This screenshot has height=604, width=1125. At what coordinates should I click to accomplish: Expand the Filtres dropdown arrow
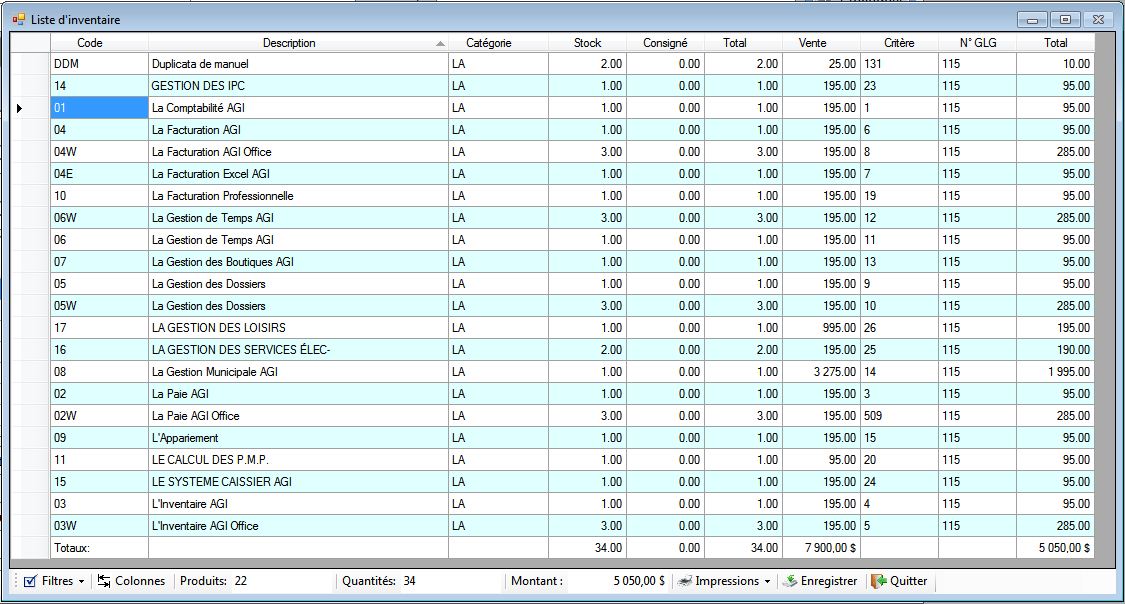click(x=81, y=582)
